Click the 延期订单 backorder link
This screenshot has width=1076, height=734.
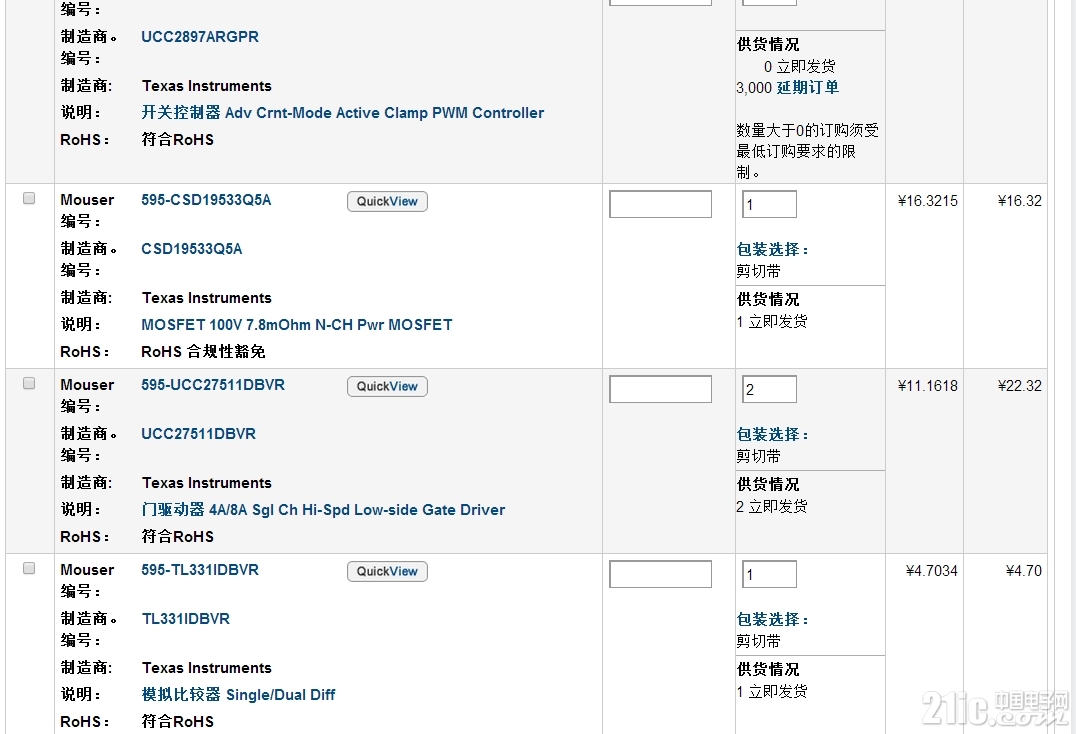(x=808, y=88)
